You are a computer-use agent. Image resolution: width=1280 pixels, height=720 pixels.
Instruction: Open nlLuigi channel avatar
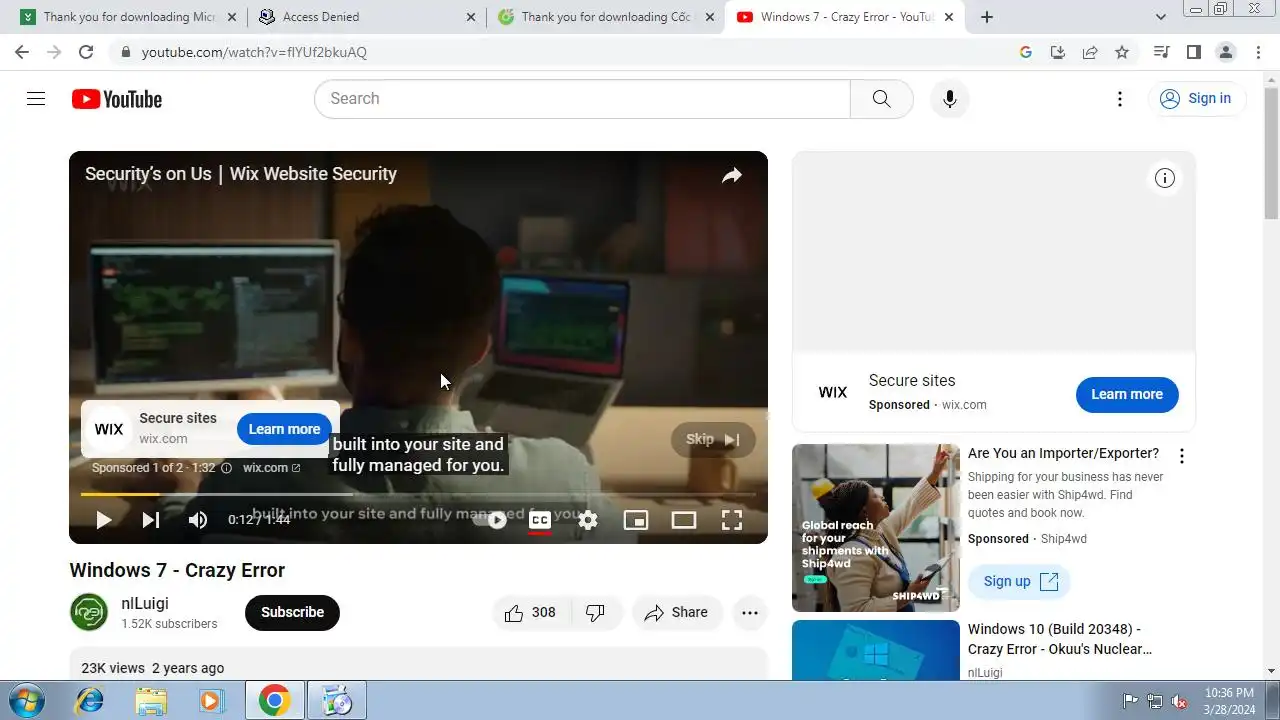[88, 612]
